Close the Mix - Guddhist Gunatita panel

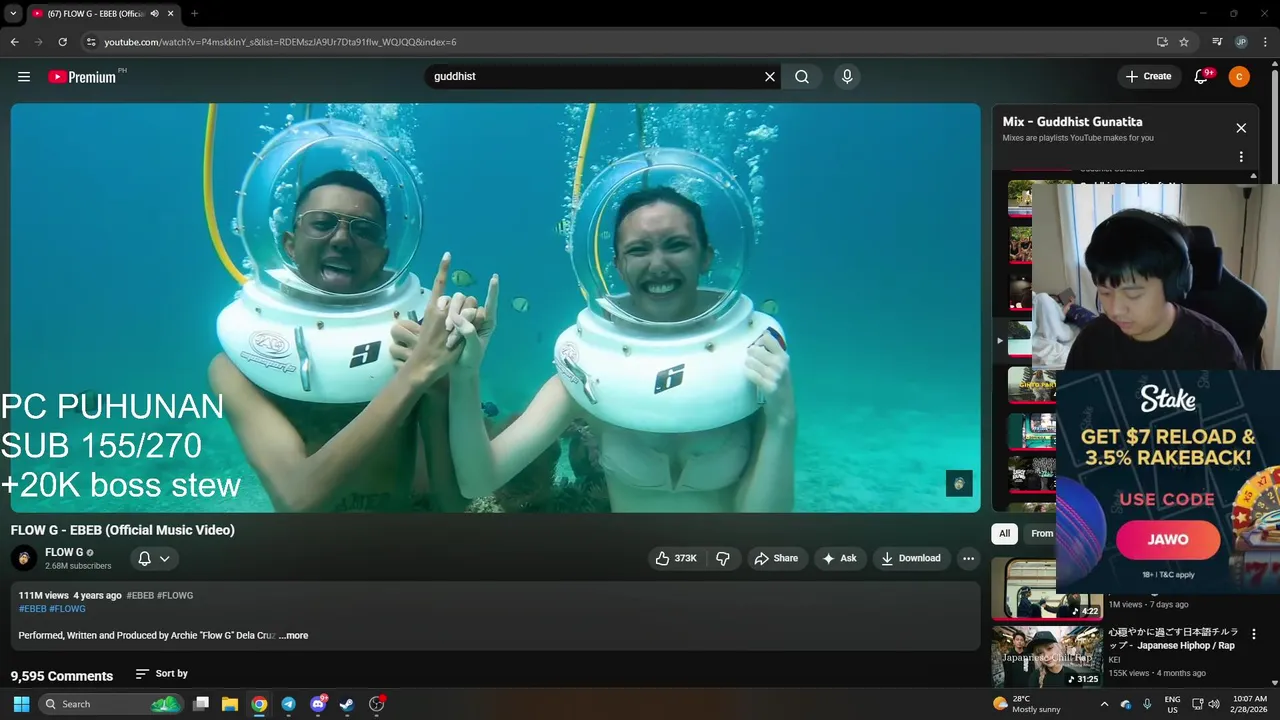(x=1241, y=128)
